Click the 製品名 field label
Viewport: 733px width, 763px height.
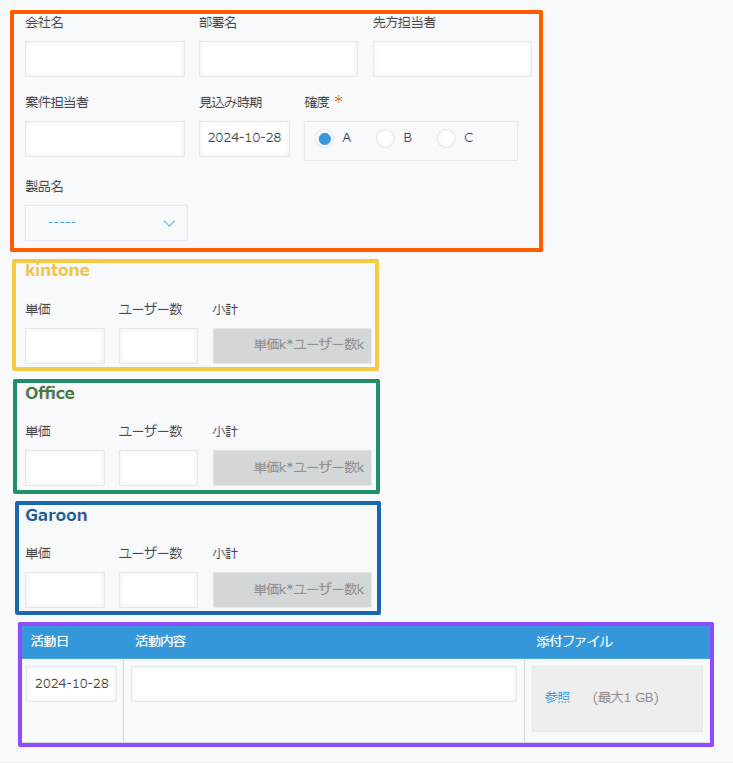pos(44,186)
